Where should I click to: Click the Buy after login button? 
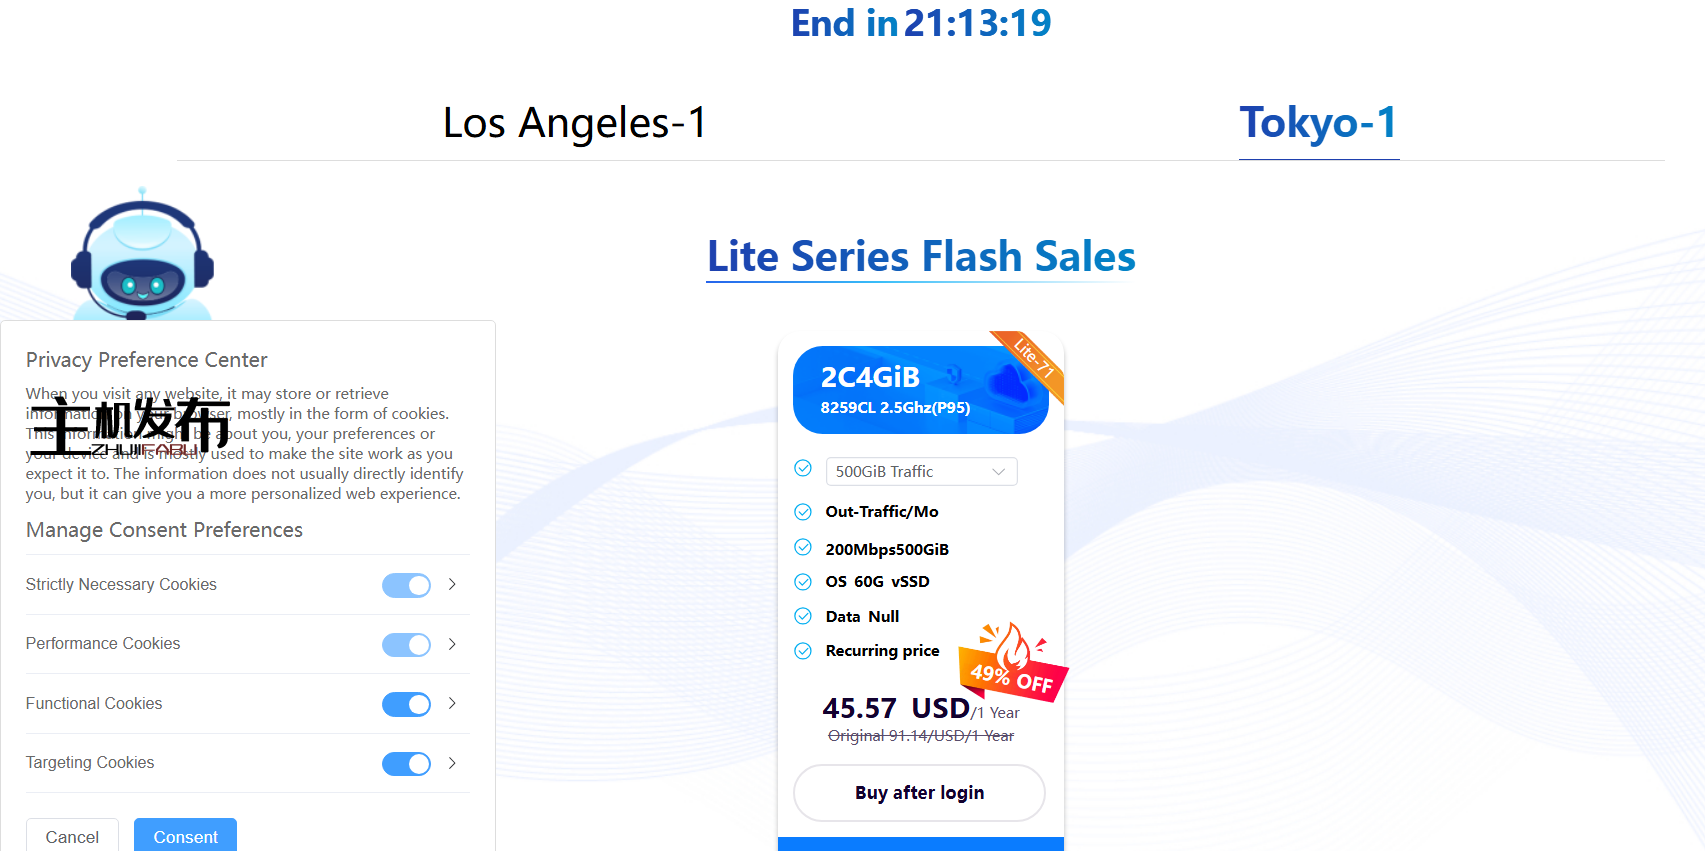[918, 792]
